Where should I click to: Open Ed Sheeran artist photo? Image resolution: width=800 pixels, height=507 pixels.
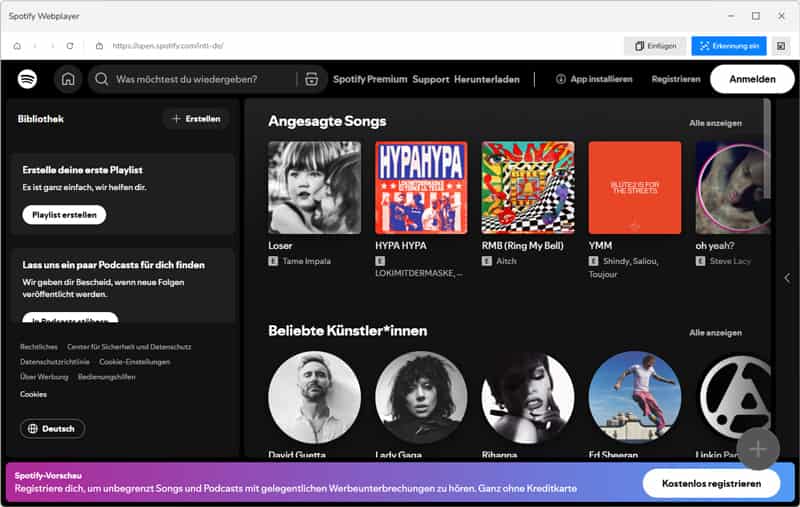coord(635,397)
